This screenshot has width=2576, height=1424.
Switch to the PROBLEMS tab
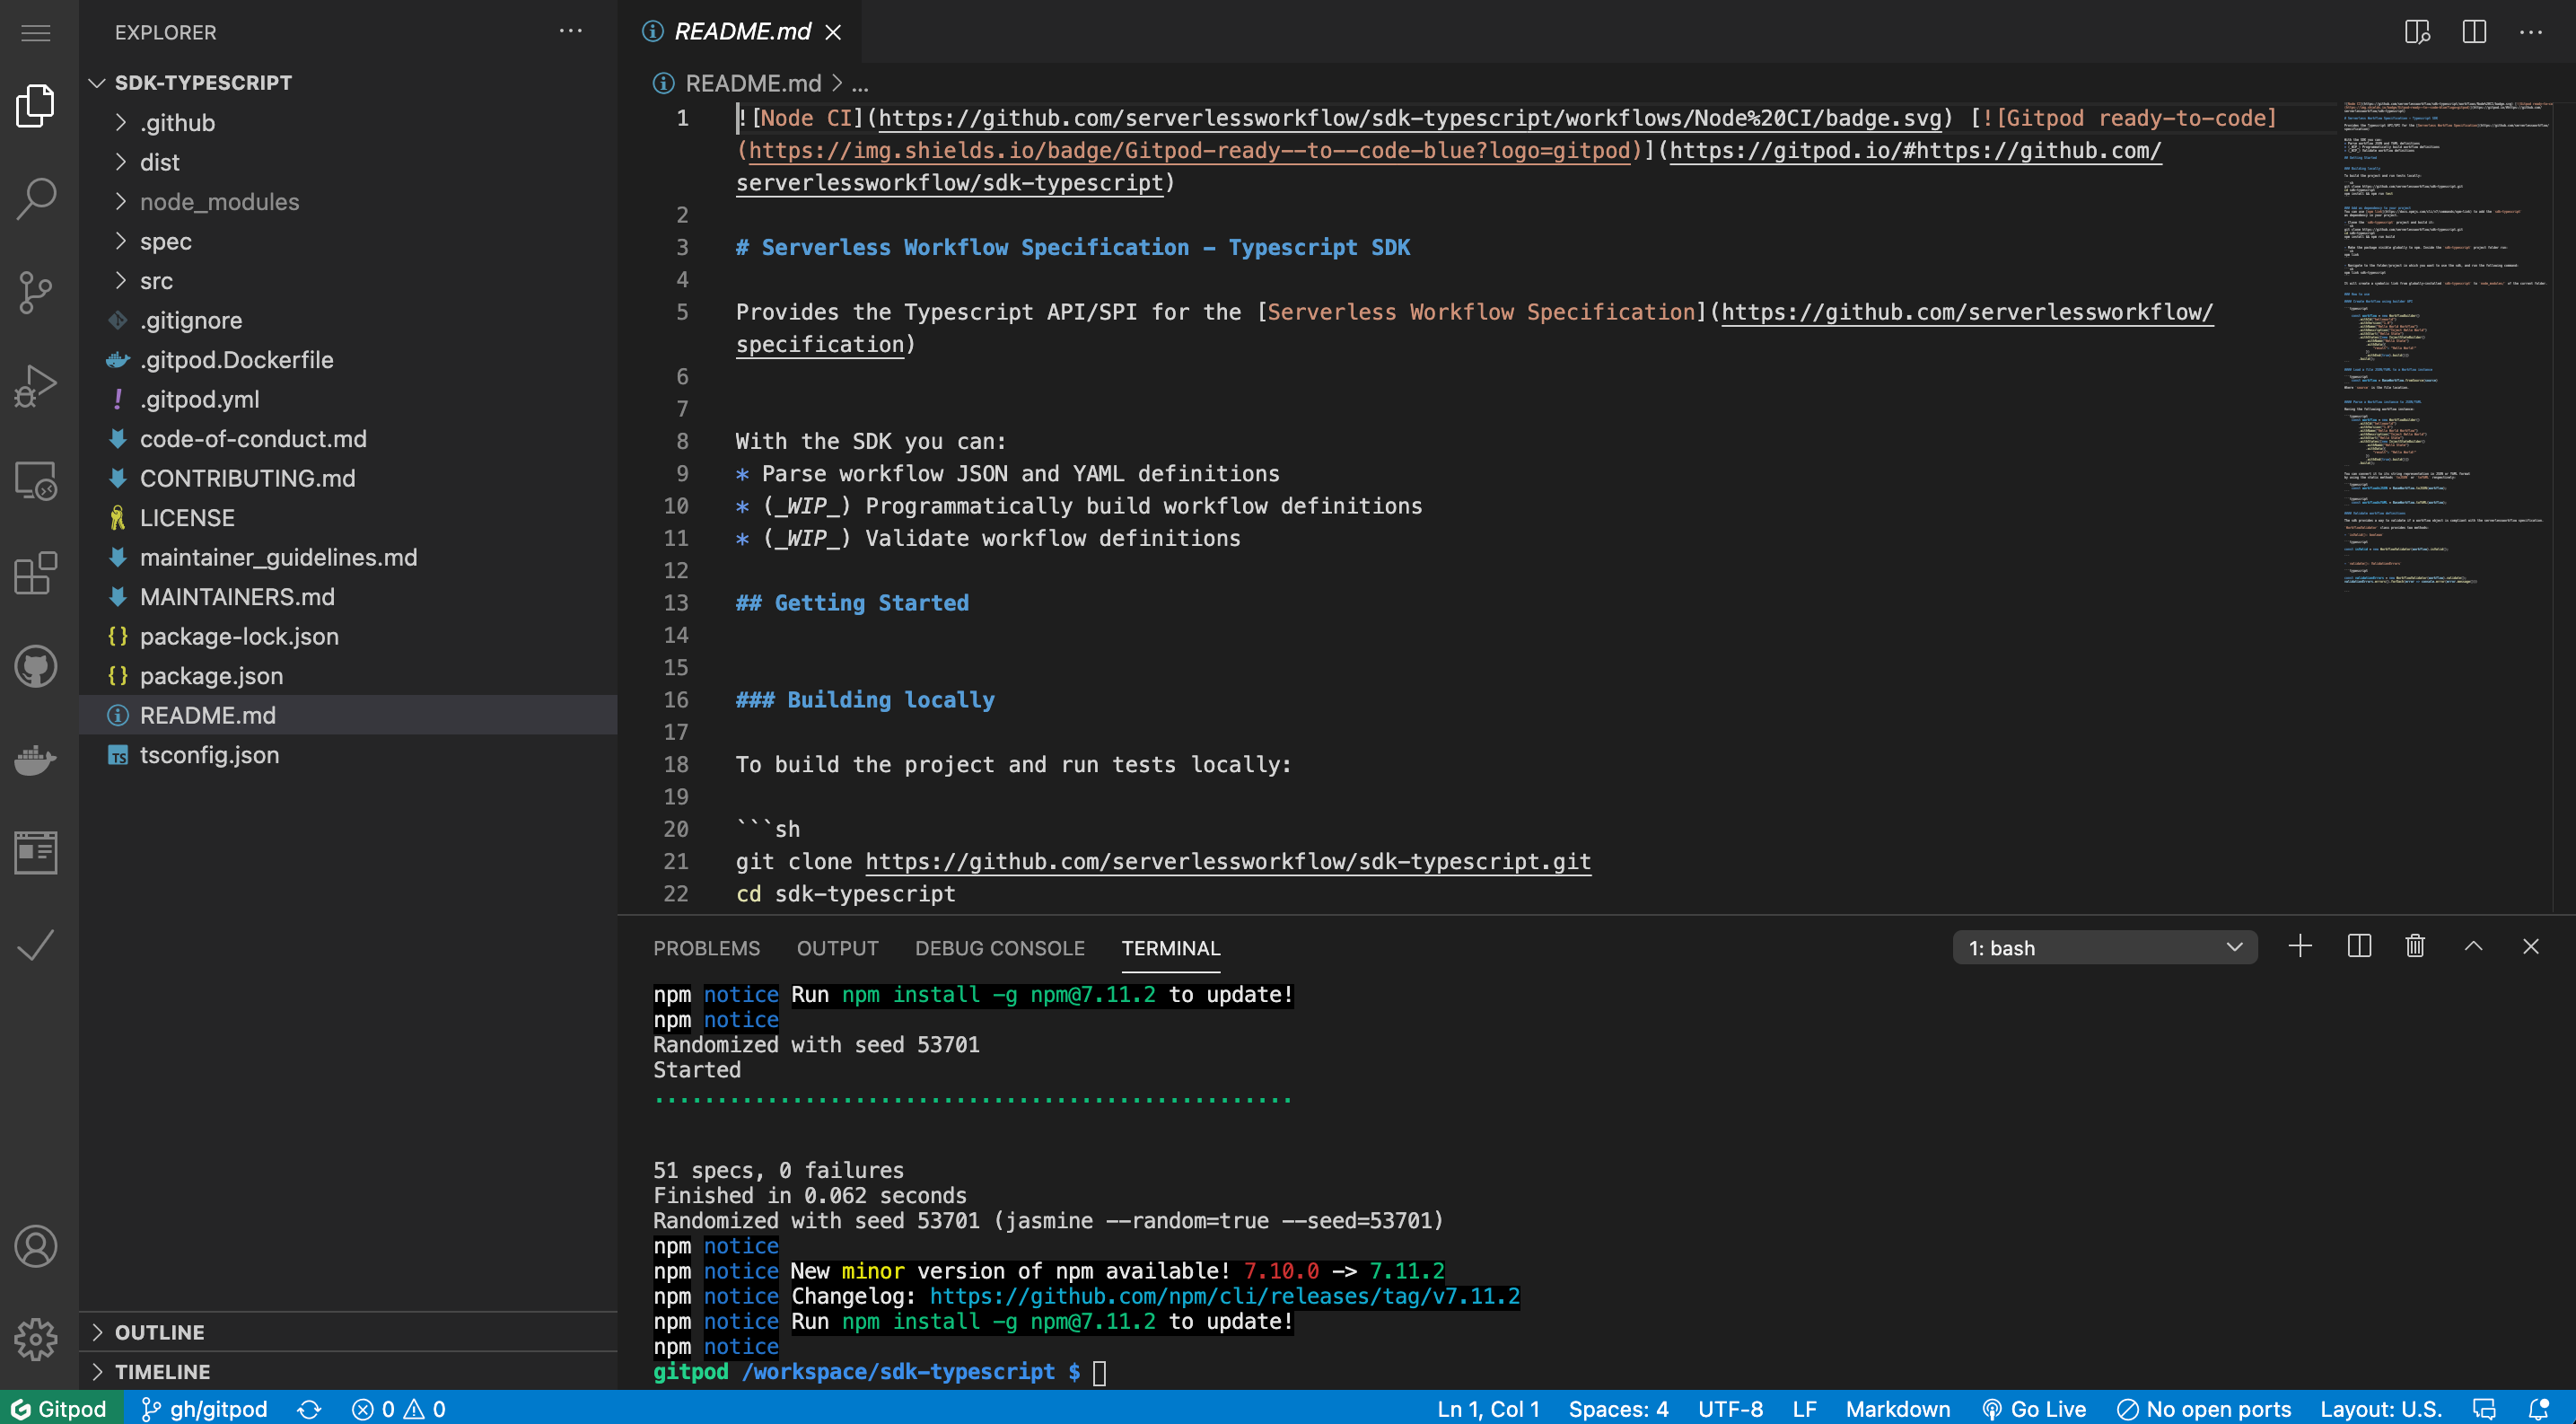tap(706, 948)
